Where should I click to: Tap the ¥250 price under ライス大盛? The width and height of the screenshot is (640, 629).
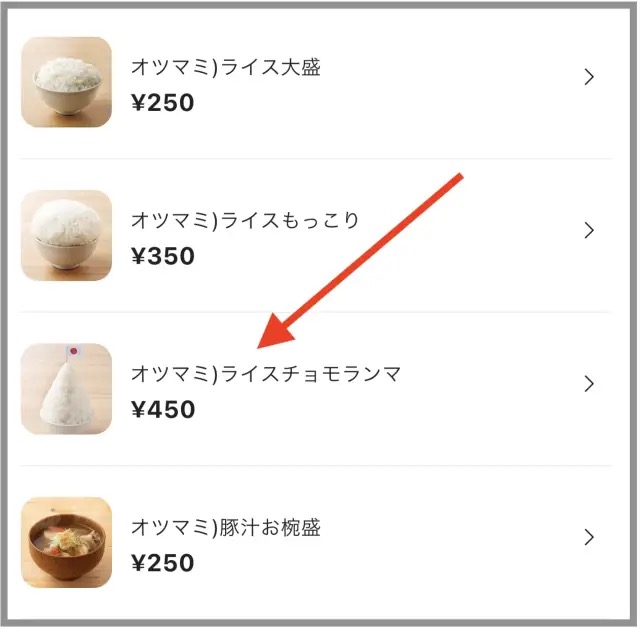click(x=162, y=102)
